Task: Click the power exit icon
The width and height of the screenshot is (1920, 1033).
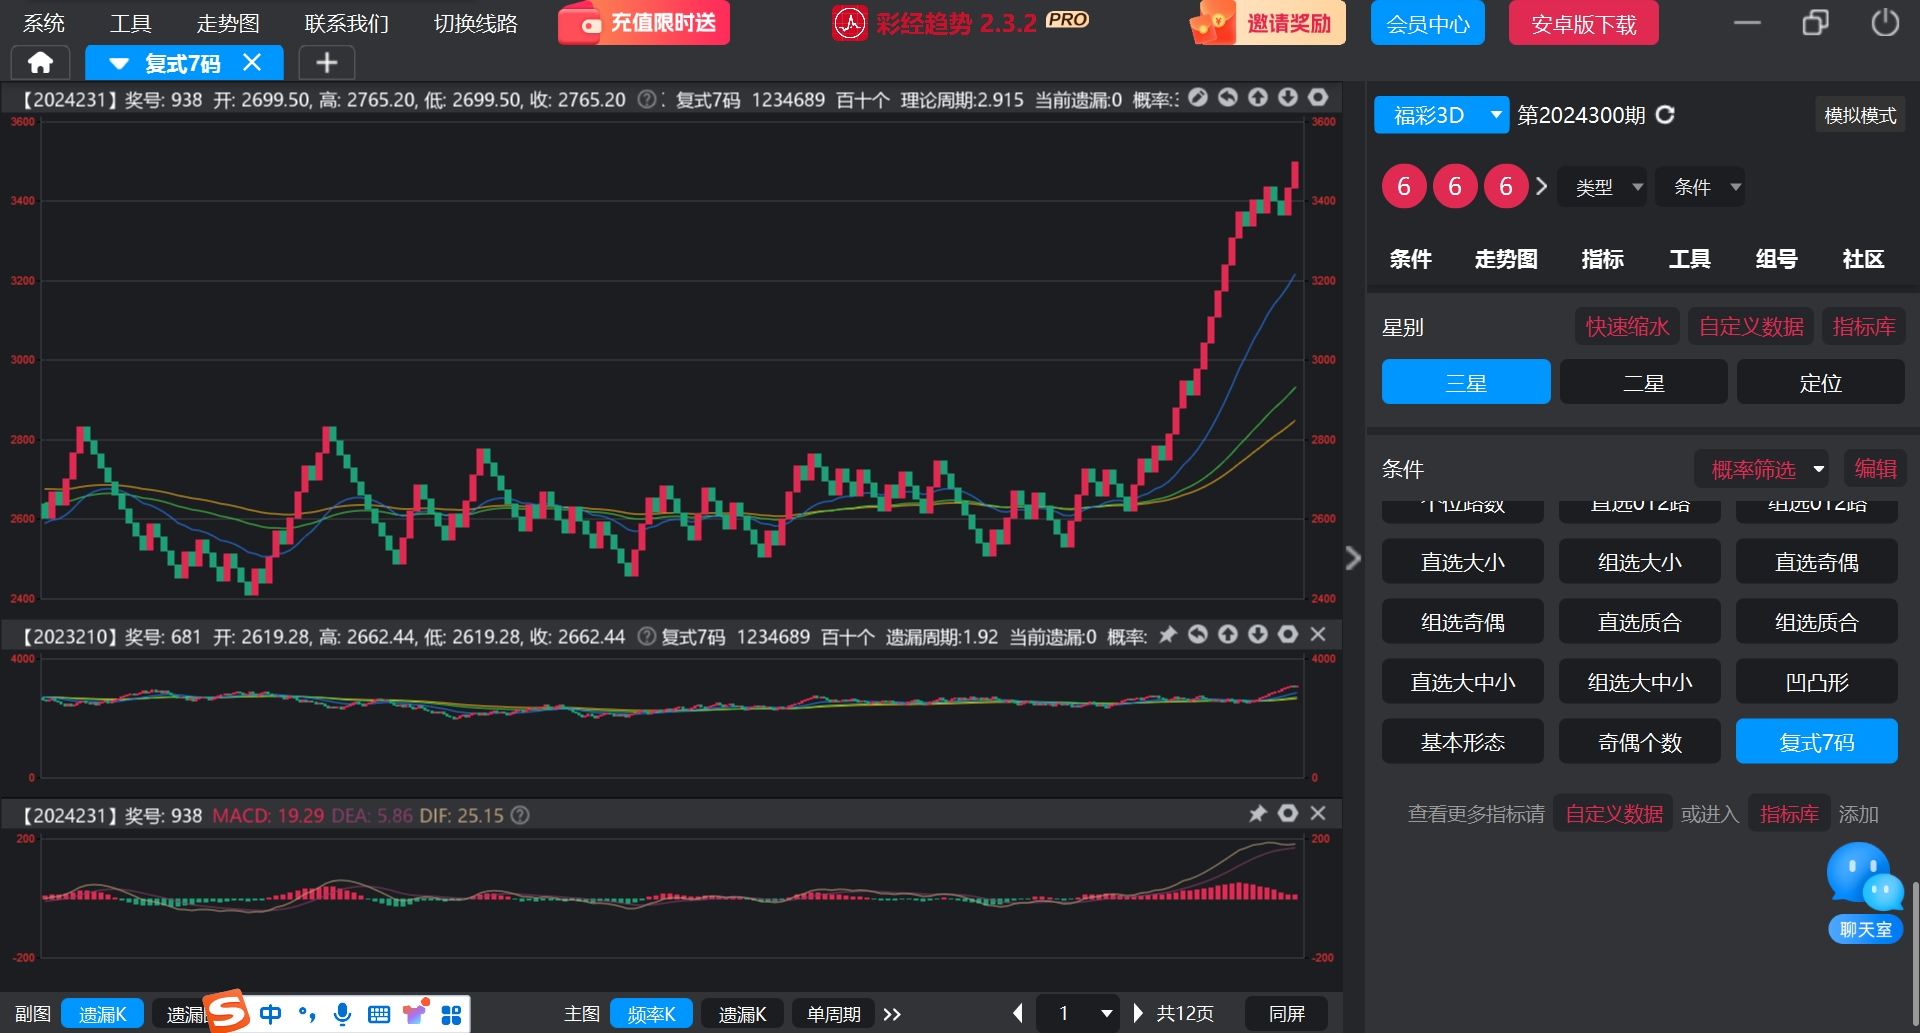Action: coord(1885,22)
